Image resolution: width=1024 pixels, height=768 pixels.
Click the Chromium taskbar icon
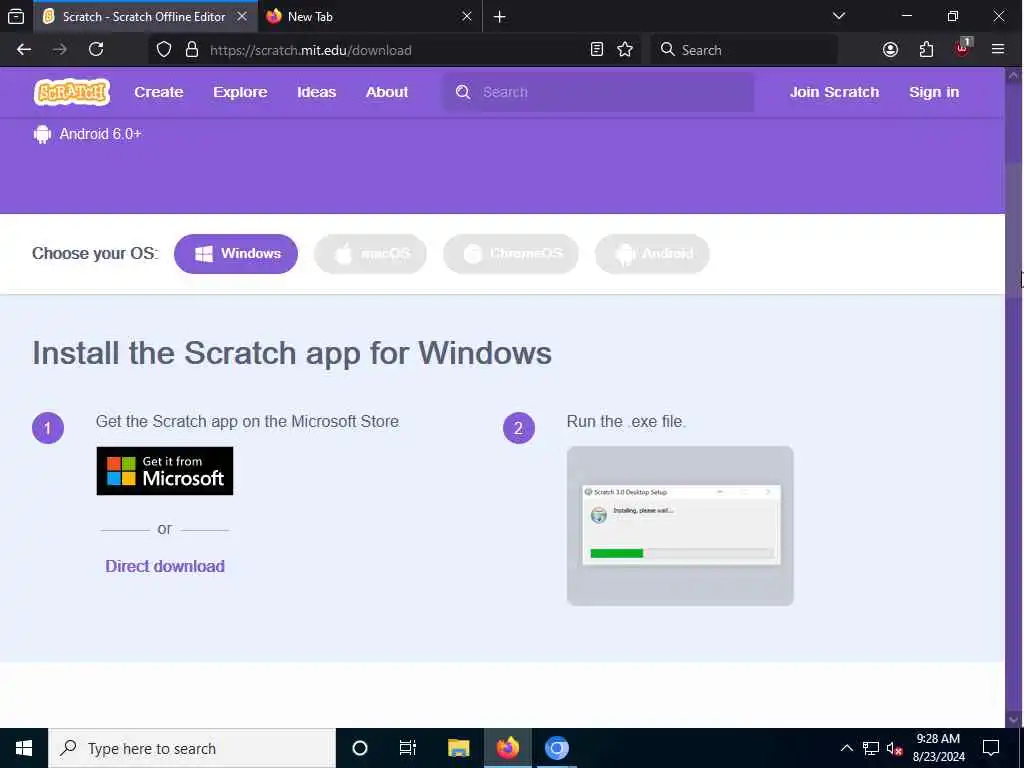pyautogui.click(x=556, y=748)
